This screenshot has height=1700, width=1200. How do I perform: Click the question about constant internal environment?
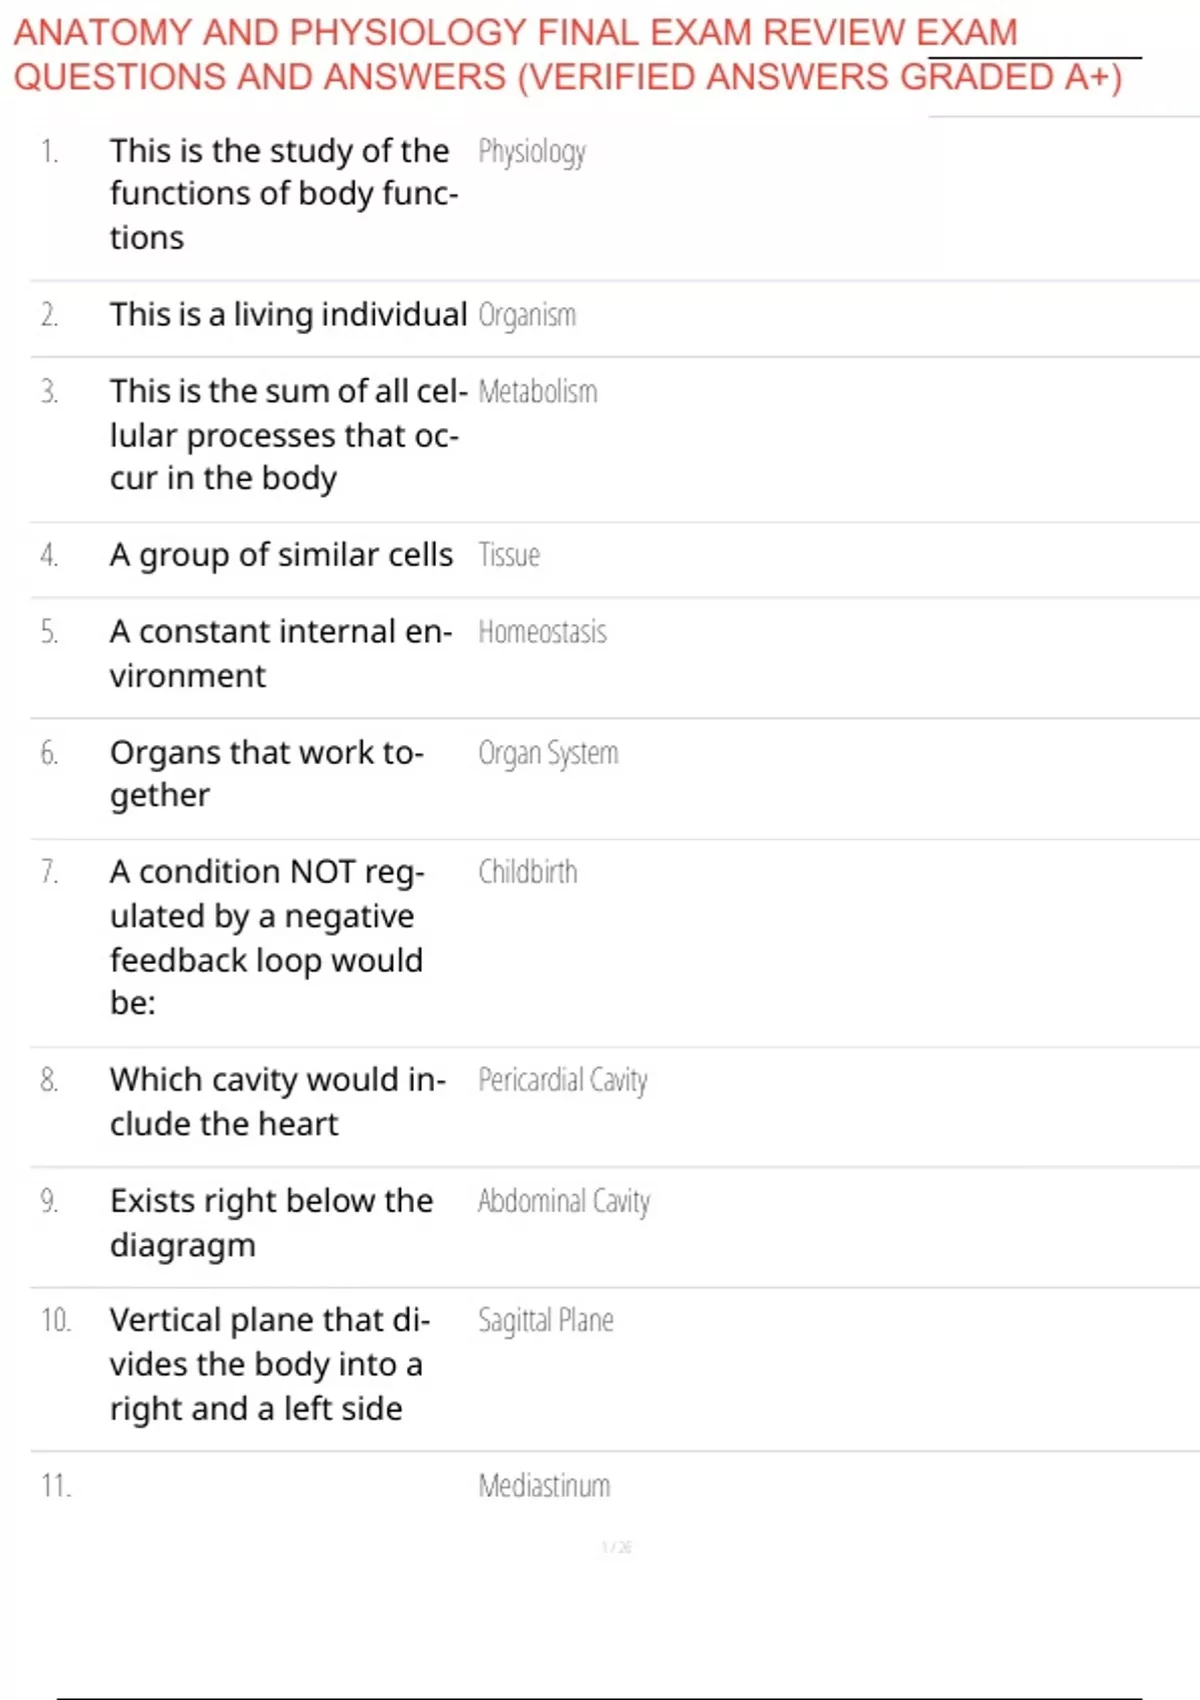(x=281, y=654)
